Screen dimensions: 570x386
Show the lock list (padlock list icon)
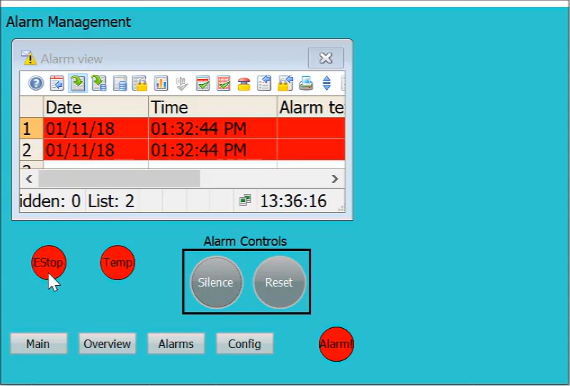click(140, 83)
